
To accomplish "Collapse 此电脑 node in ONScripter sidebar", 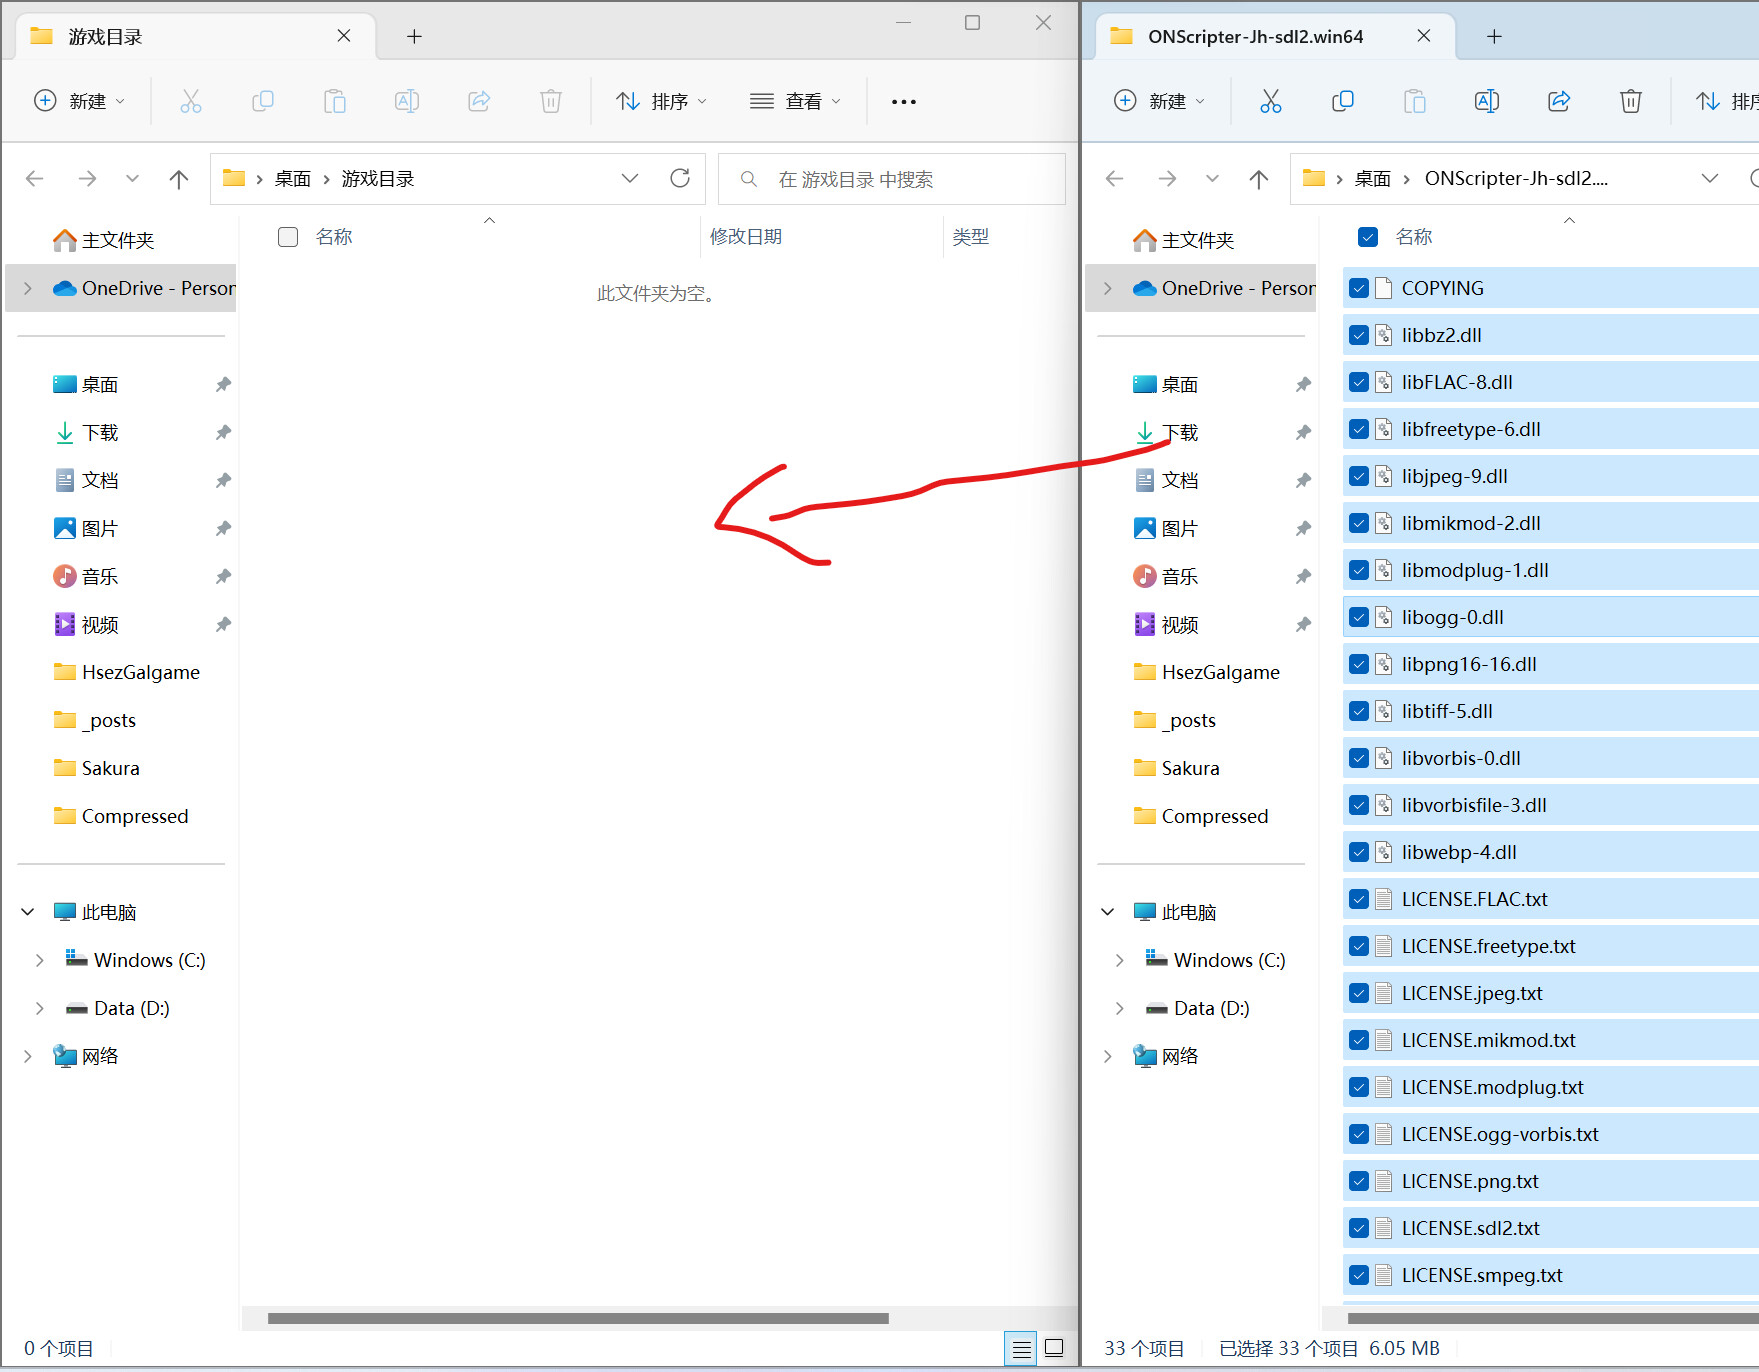I will click(1108, 912).
